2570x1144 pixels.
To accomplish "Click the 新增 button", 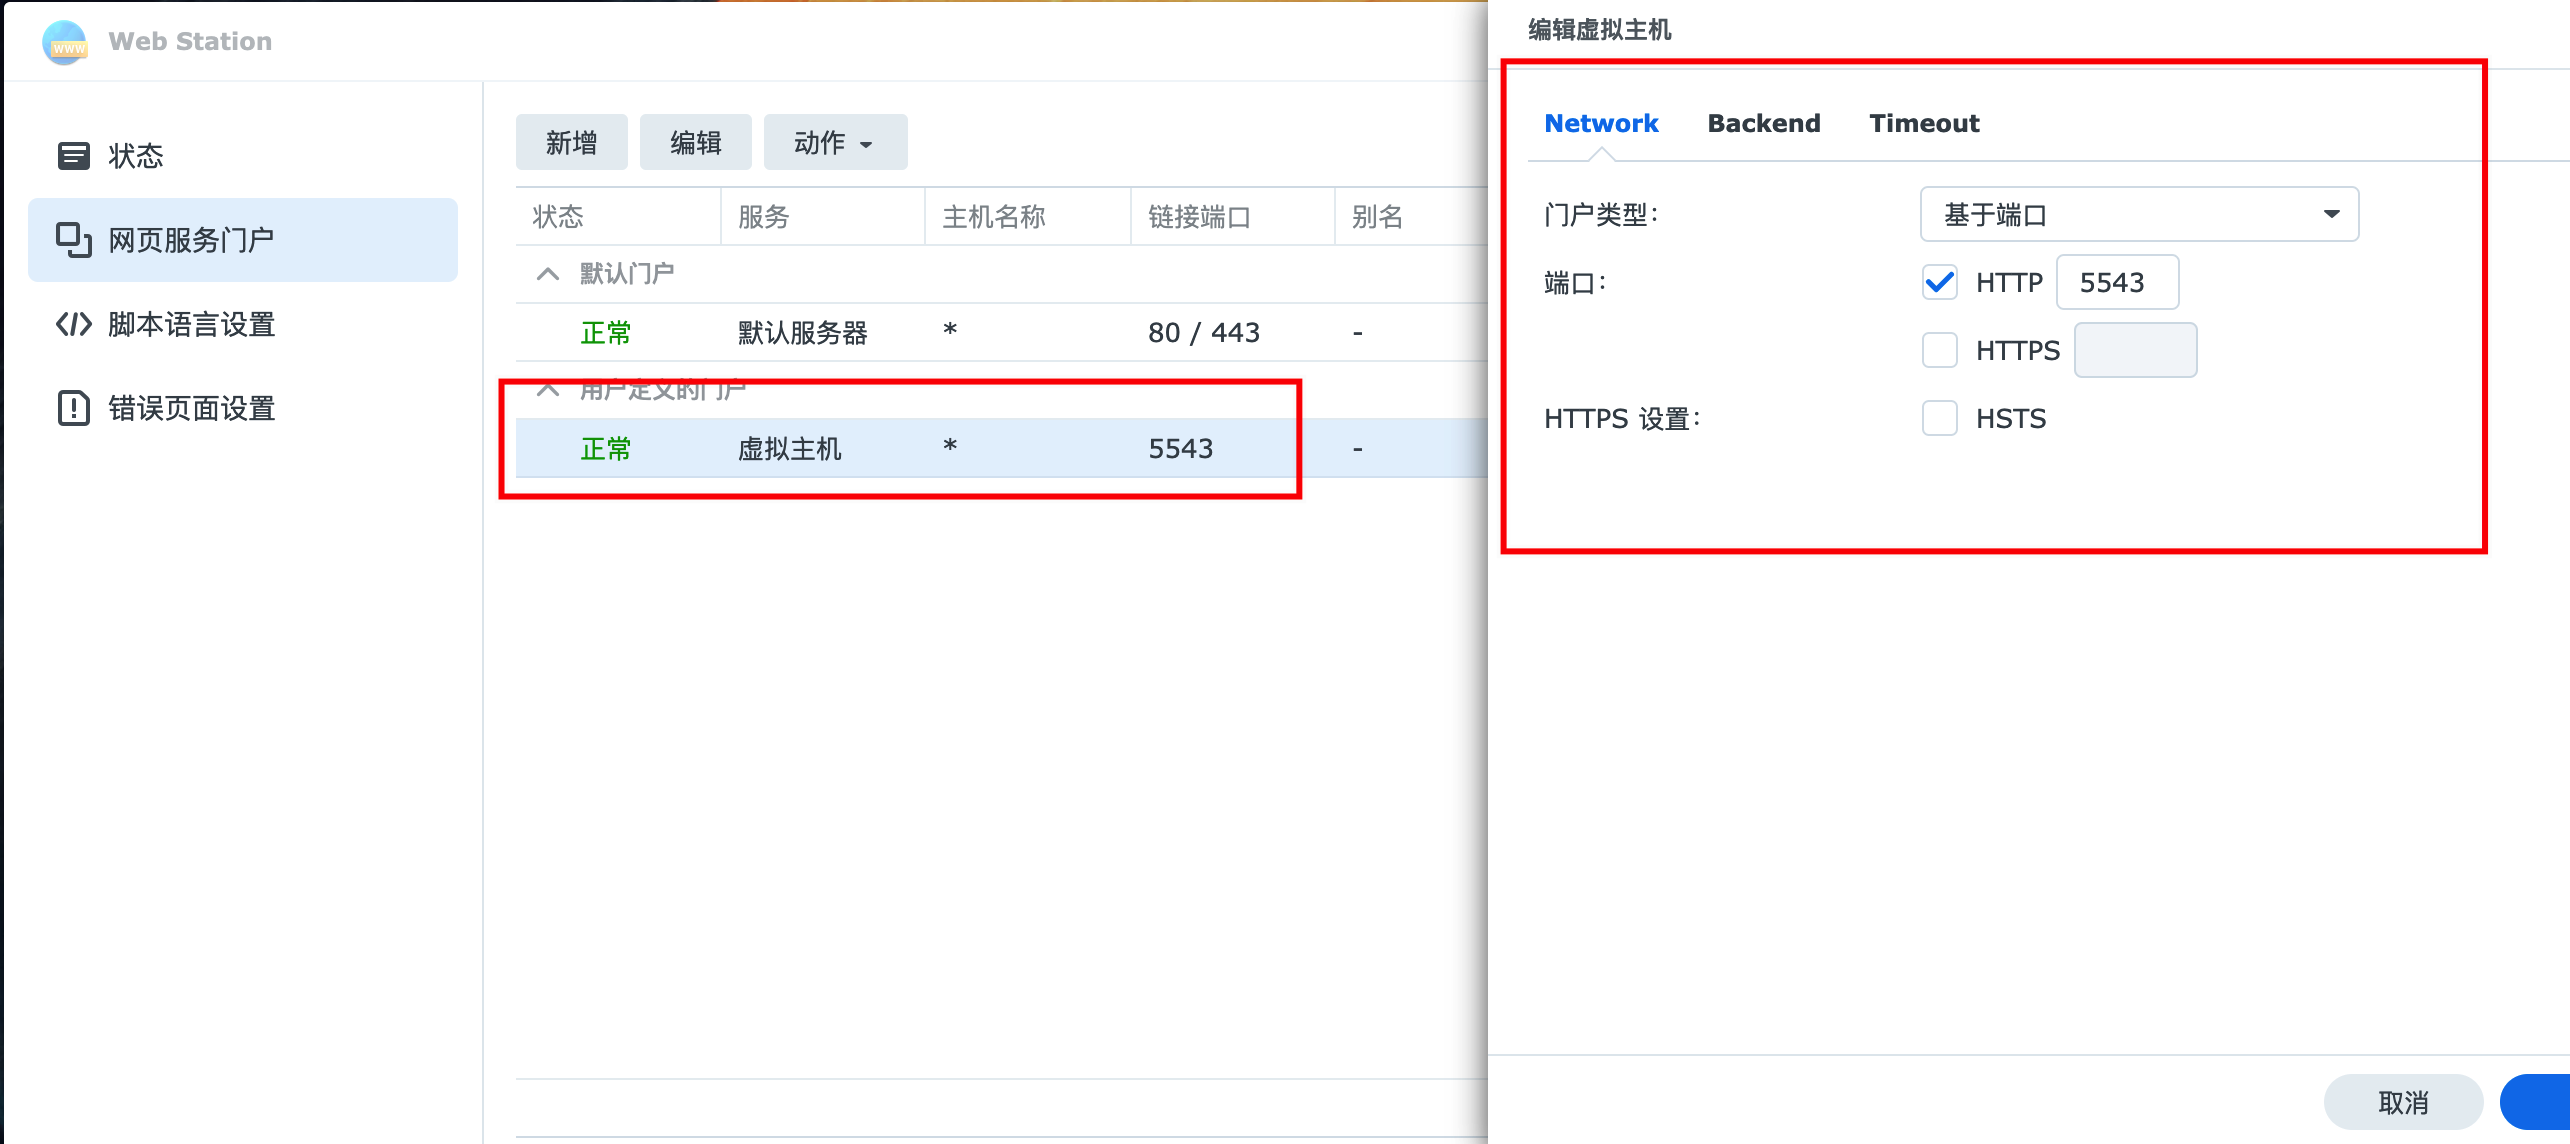I will pyautogui.click(x=571, y=143).
